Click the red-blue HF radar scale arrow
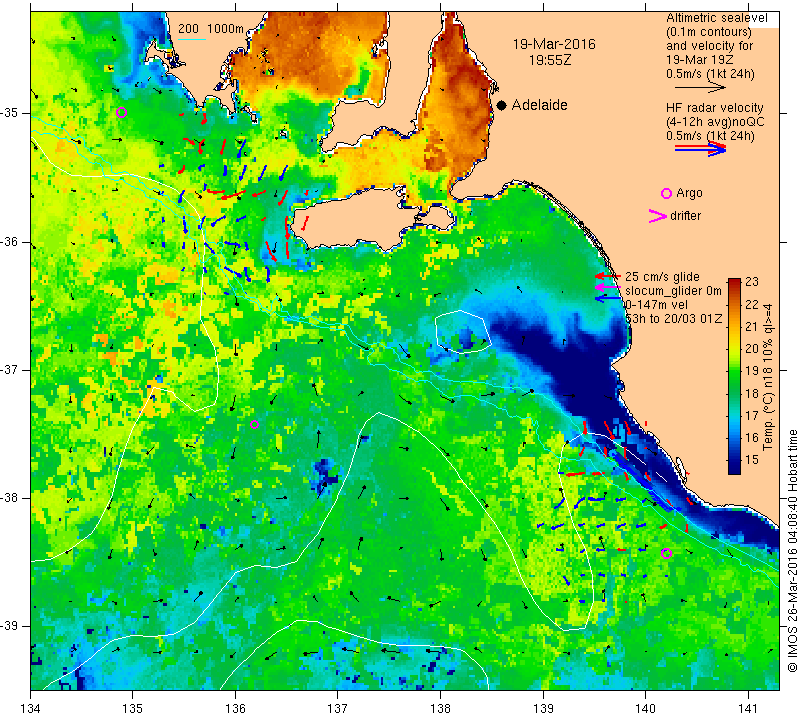This screenshot has height=720, width=800. pyautogui.click(x=700, y=148)
